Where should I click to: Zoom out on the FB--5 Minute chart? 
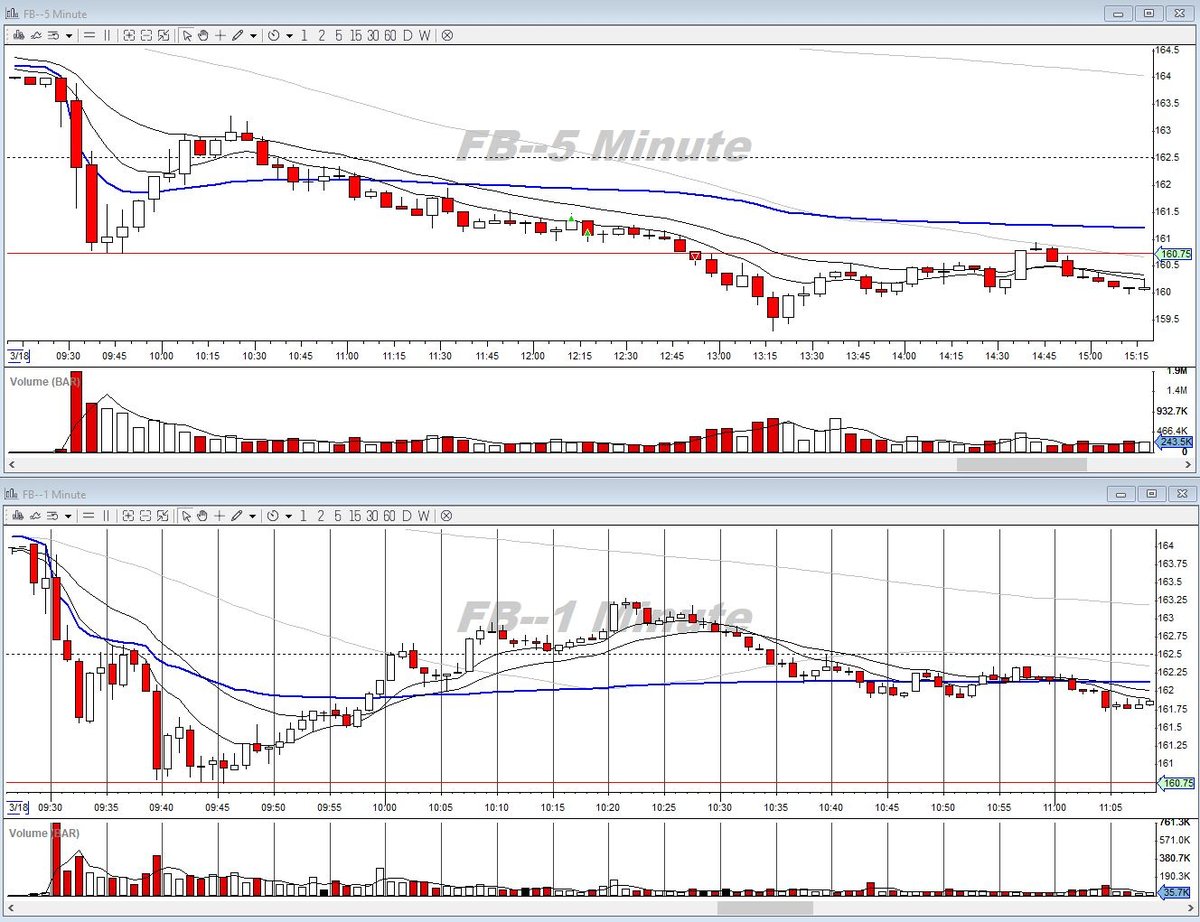coord(146,35)
